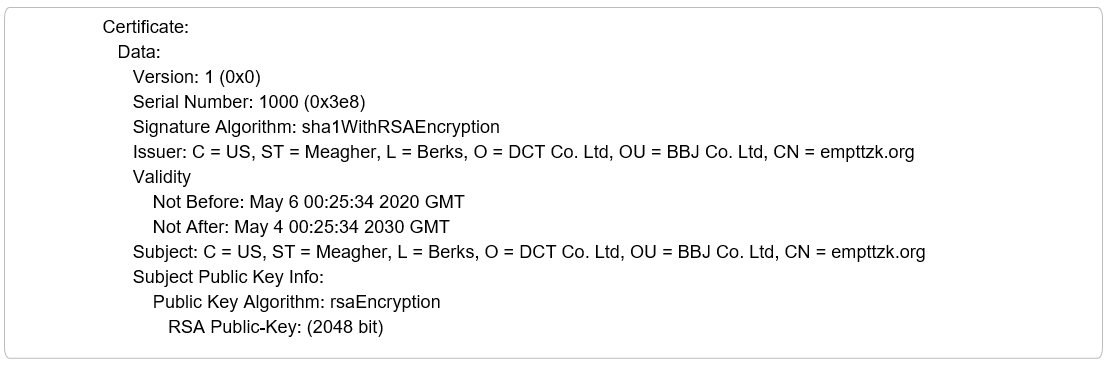Click the Public Key Algorithm: rsaEncryption line
The width and height of the screenshot is (1110, 366).
tap(297, 302)
